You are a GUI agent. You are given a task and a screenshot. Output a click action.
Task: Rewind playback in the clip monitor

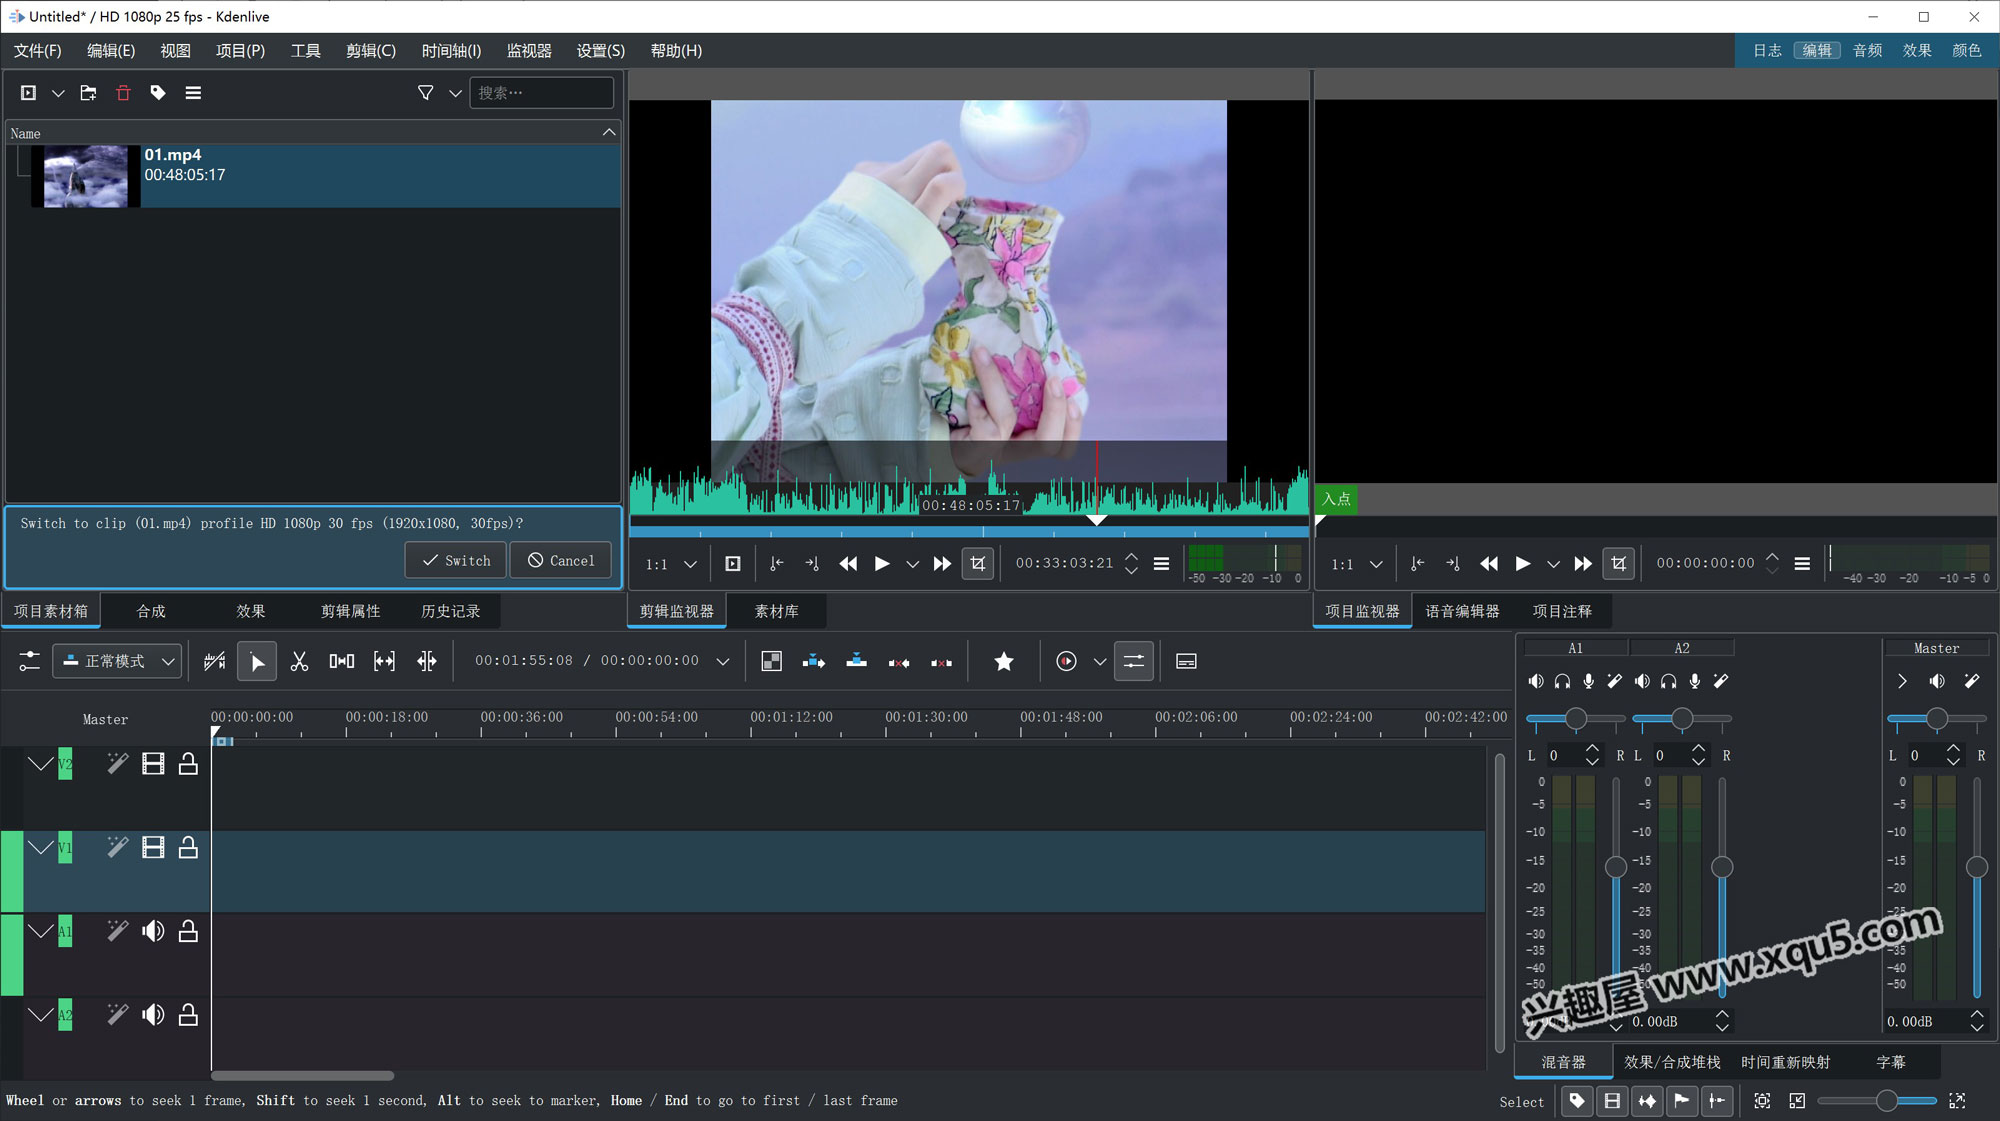tap(848, 564)
